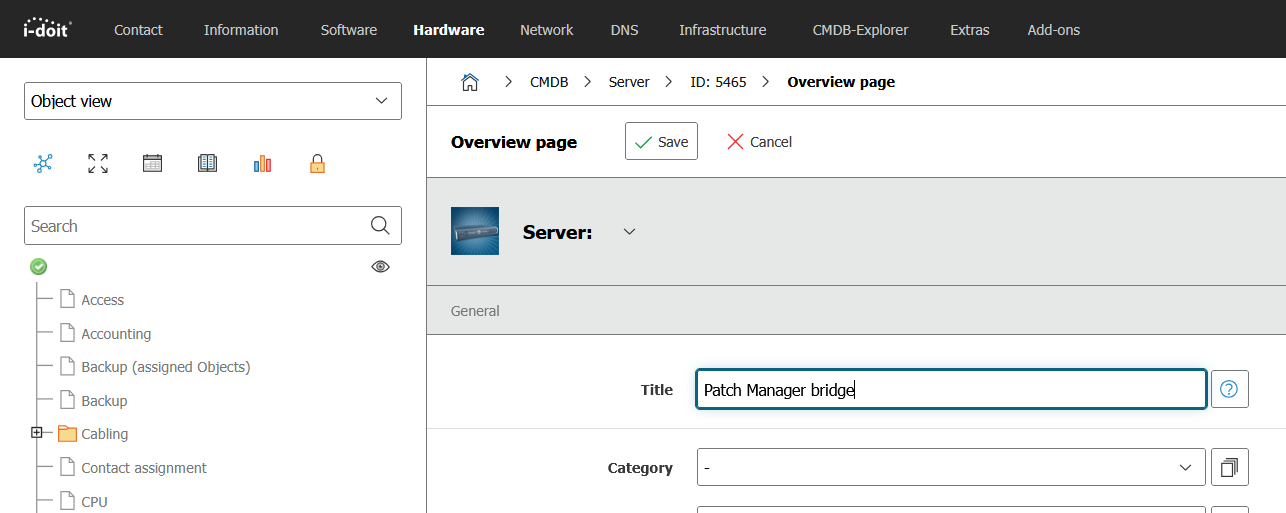This screenshot has height=513, width=1286.
Task: Click the magnifier search icon
Action: coord(380,226)
